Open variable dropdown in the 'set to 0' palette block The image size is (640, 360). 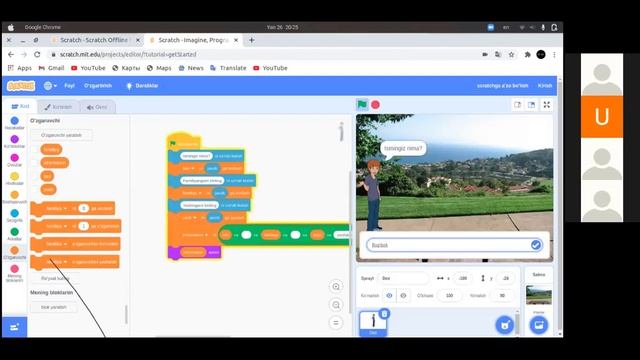point(57,208)
